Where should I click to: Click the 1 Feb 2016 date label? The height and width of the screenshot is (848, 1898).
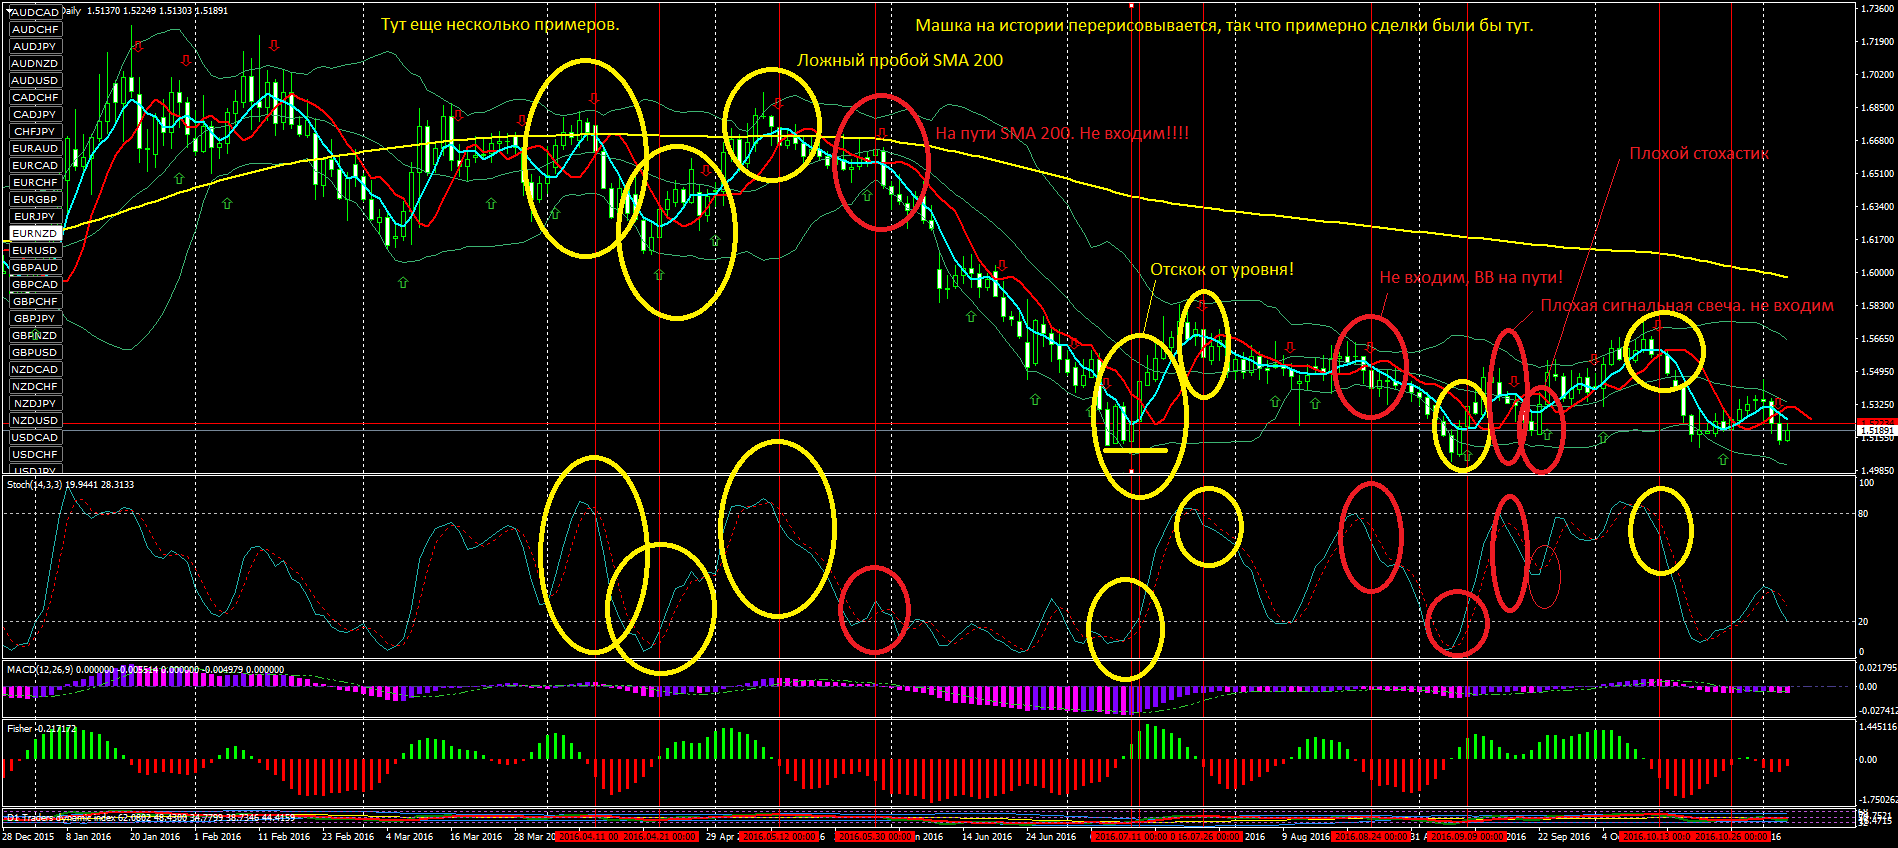click(217, 836)
